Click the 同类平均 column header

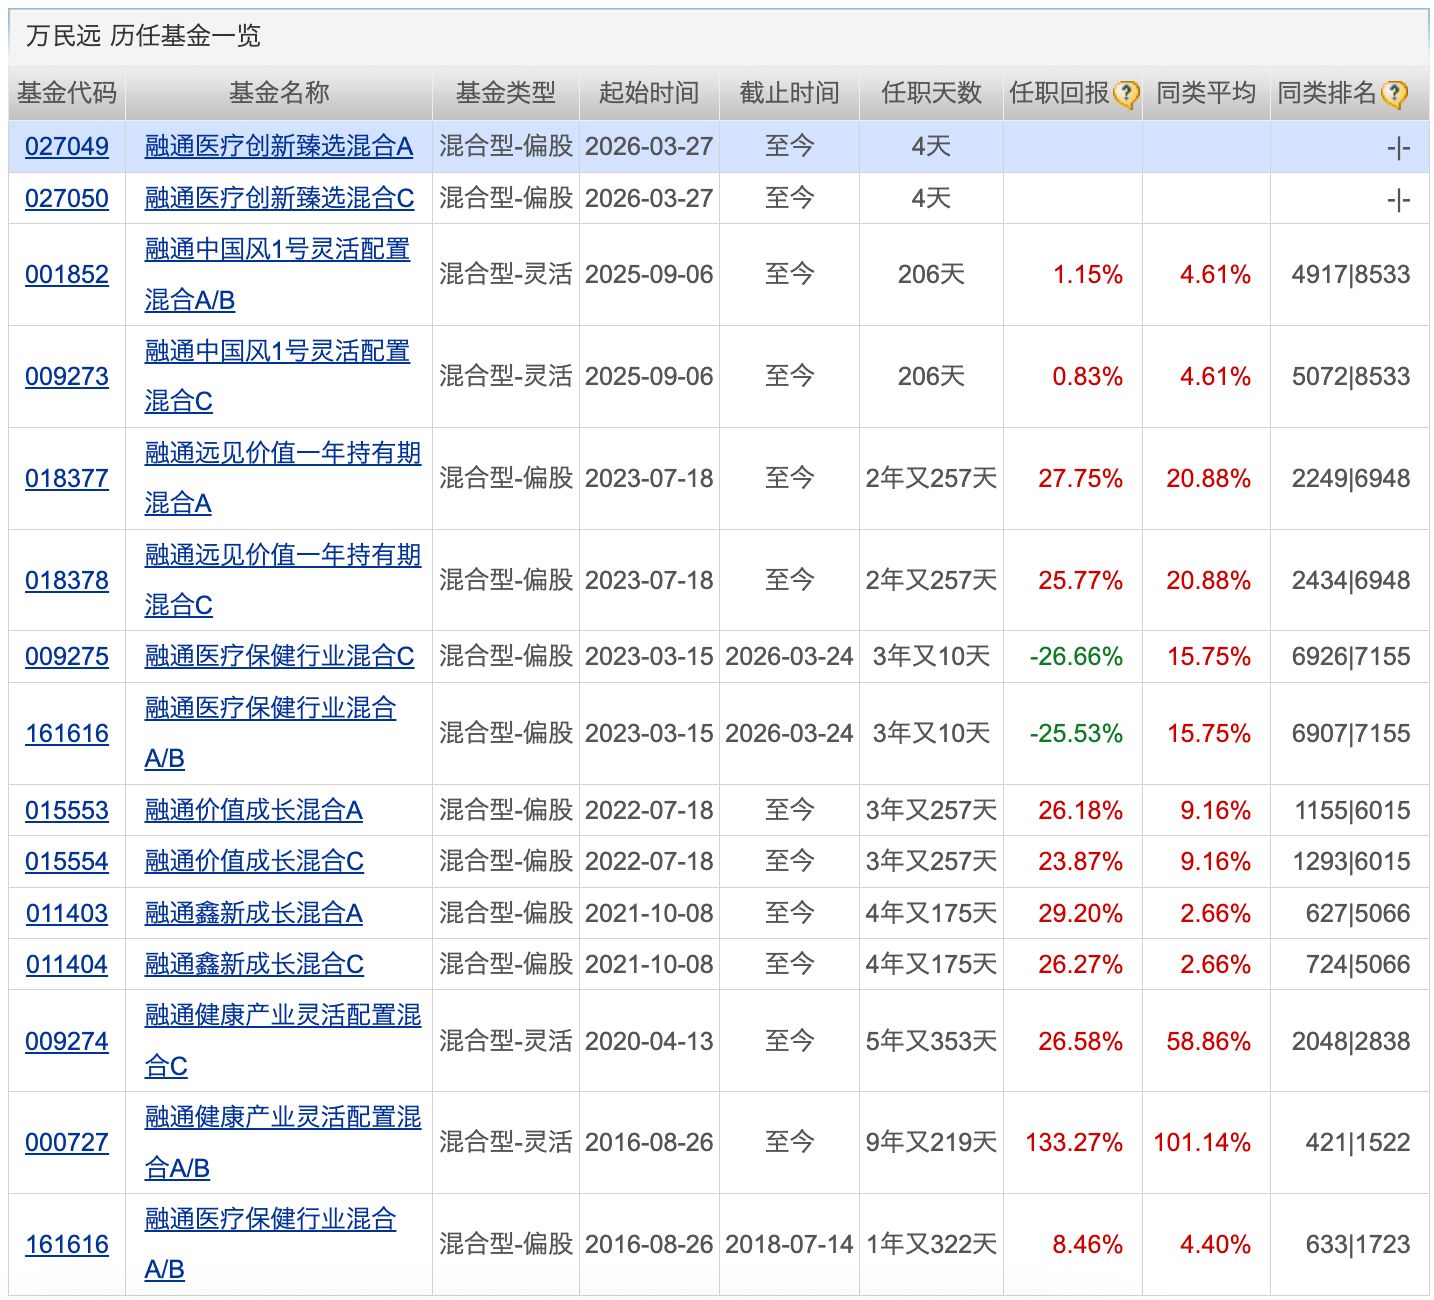pyautogui.click(x=1205, y=93)
